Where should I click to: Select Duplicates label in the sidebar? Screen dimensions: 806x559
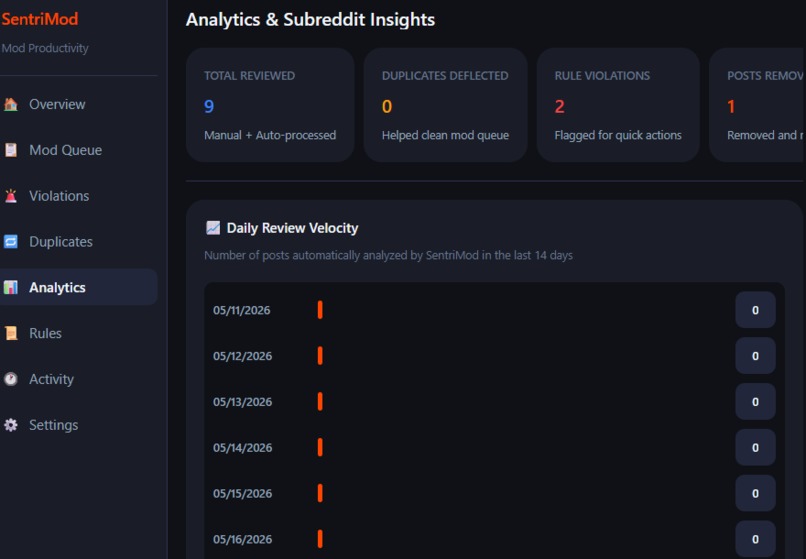click(61, 242)
